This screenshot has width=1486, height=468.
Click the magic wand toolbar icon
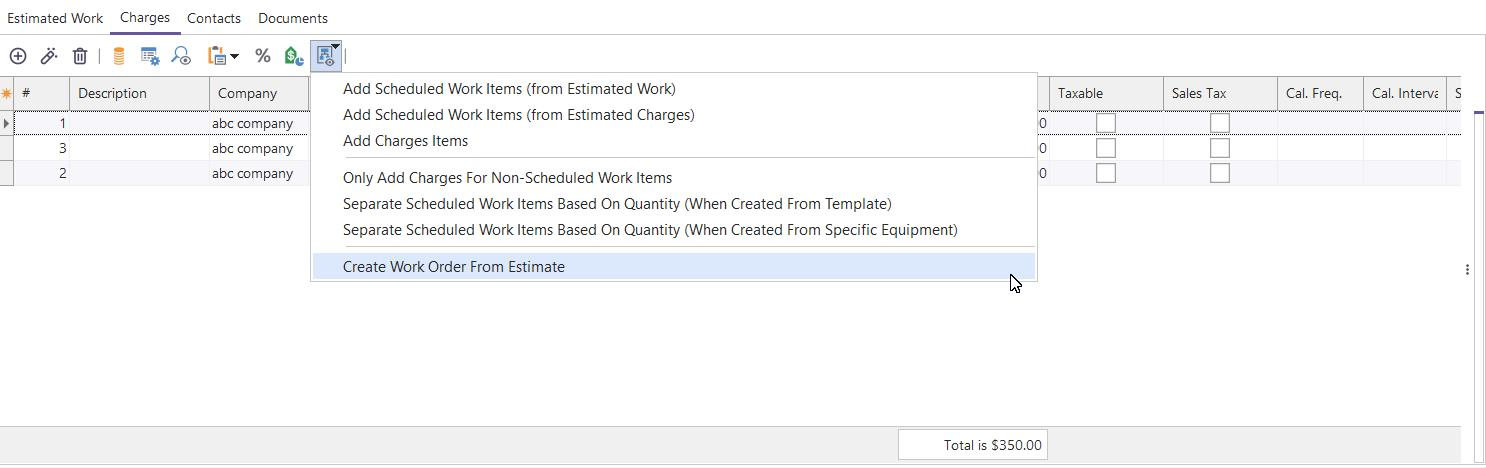(x=48, y=56)
